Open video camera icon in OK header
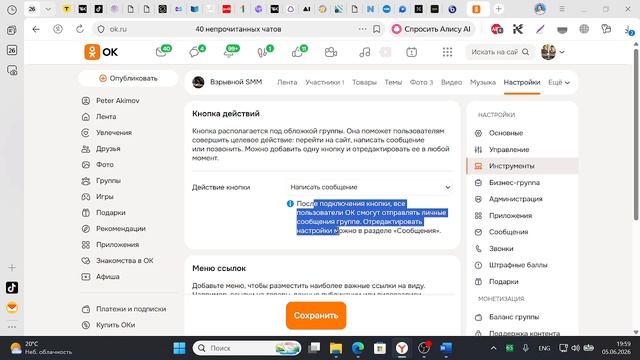This screenshot has width=640, height=360. click(331, 52)
